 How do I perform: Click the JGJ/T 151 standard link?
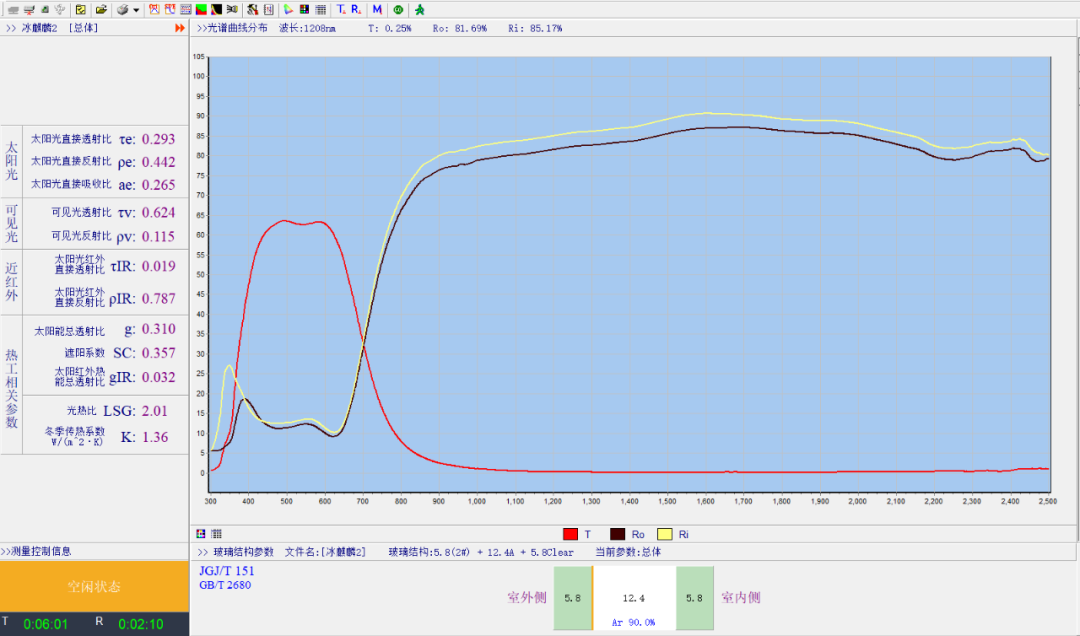point(227,571)
